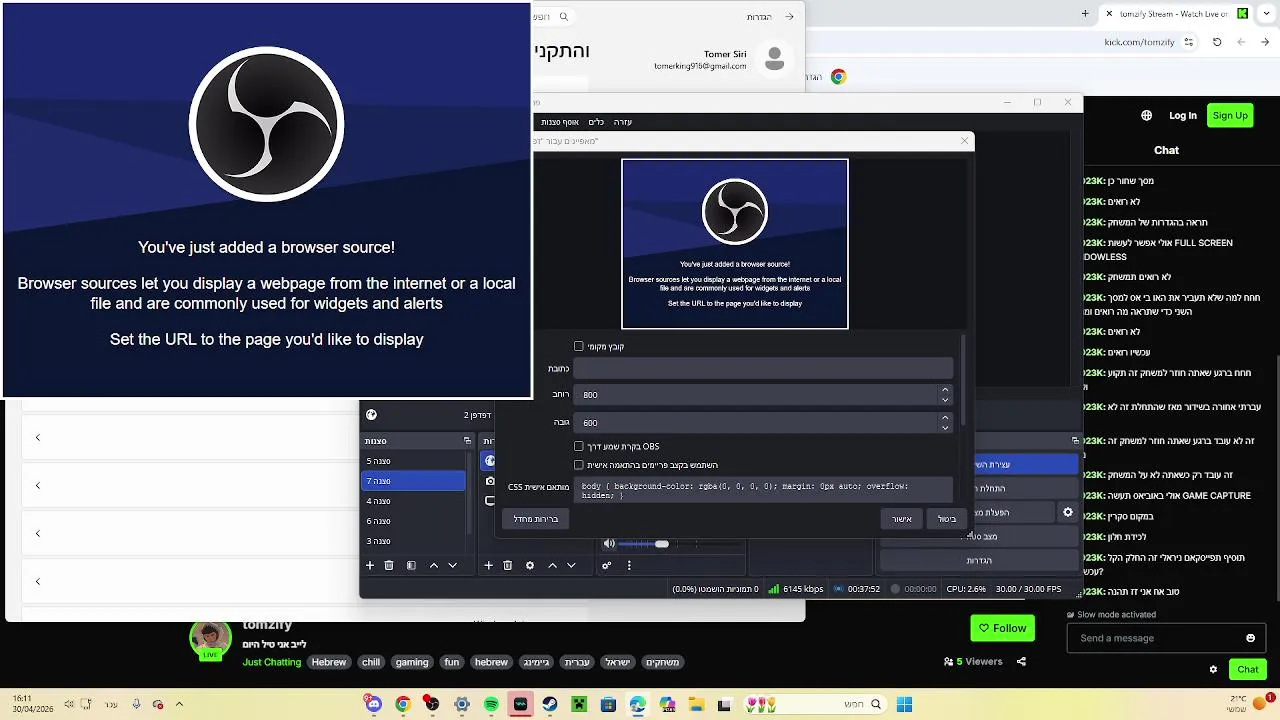The height and width of the screenshot is (720, 1280).
Task: Click the Tomer Siri profile avatar
Action: [774, 58]
